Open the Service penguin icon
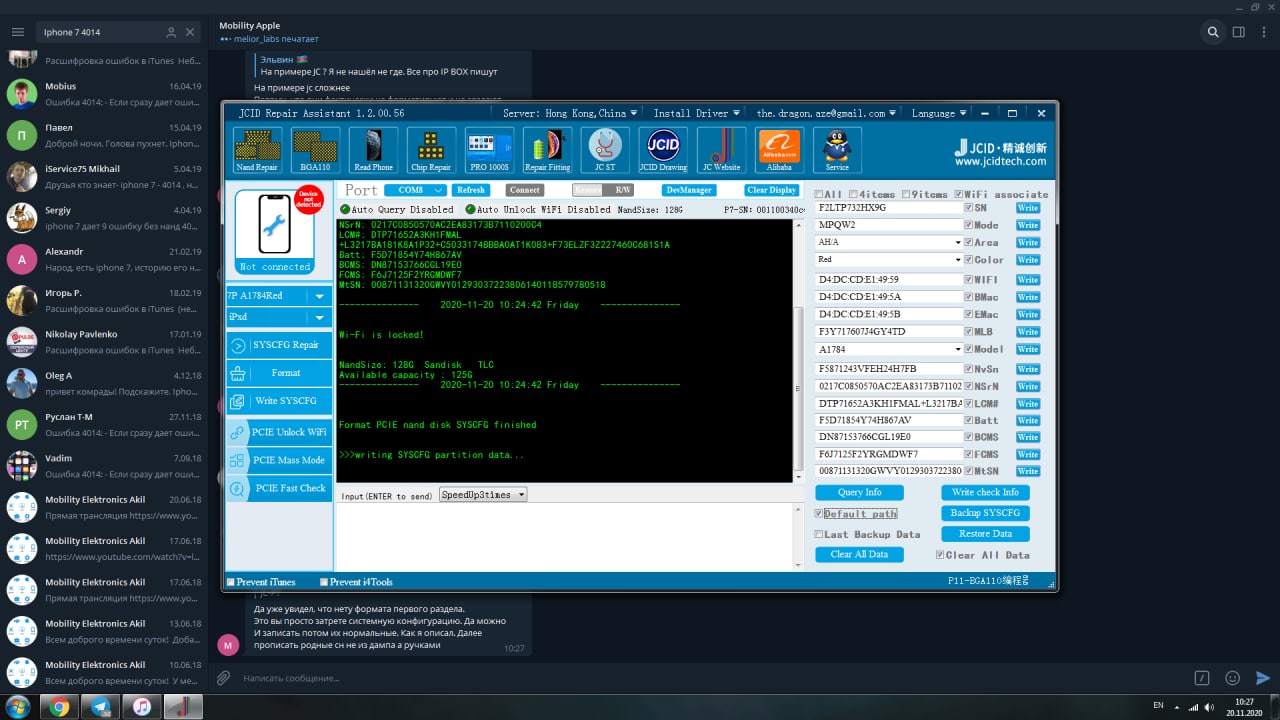This screenshot has width=1280, height=720. tap(837, 150)
